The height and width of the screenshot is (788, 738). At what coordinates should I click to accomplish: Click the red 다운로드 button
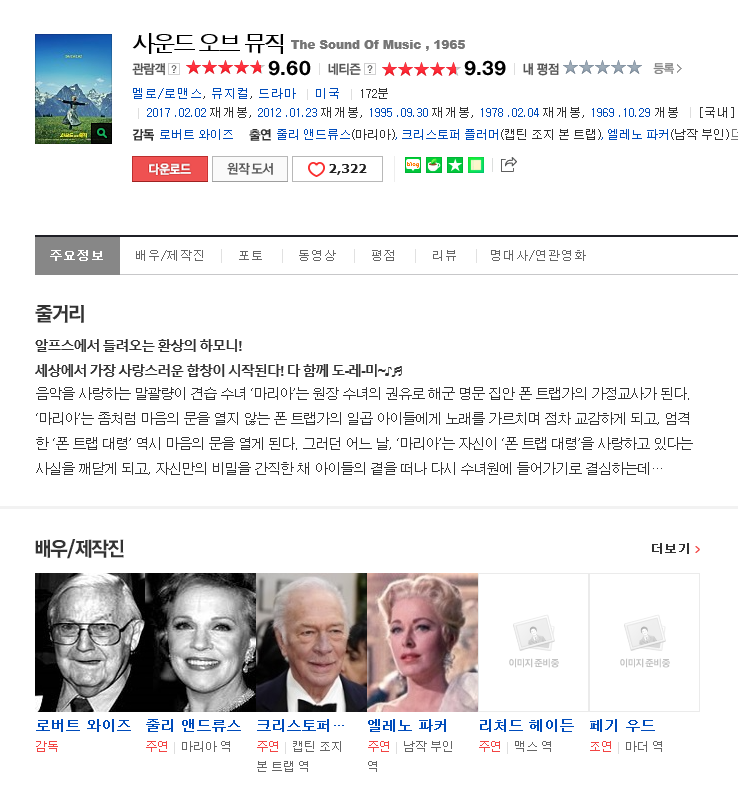[170, 169]
